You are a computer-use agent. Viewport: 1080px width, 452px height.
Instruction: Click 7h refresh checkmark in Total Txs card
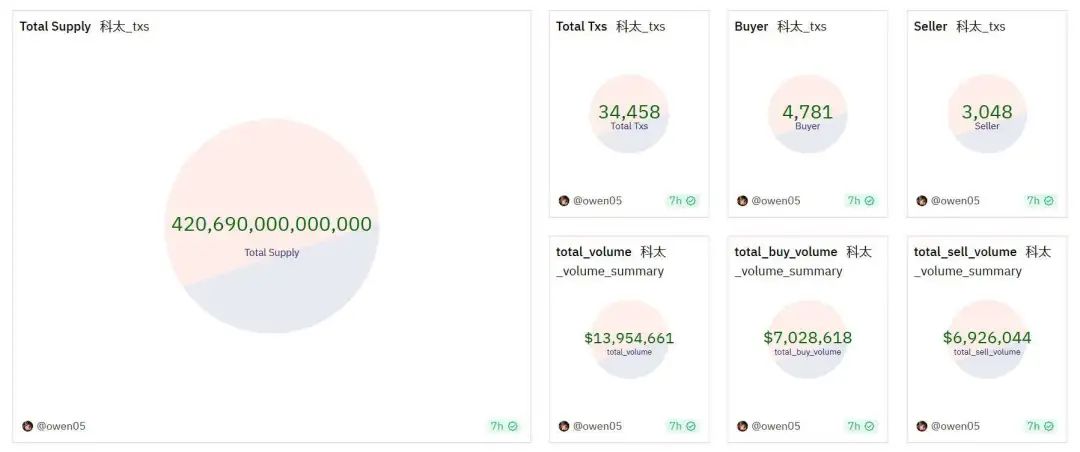point(691,201)
